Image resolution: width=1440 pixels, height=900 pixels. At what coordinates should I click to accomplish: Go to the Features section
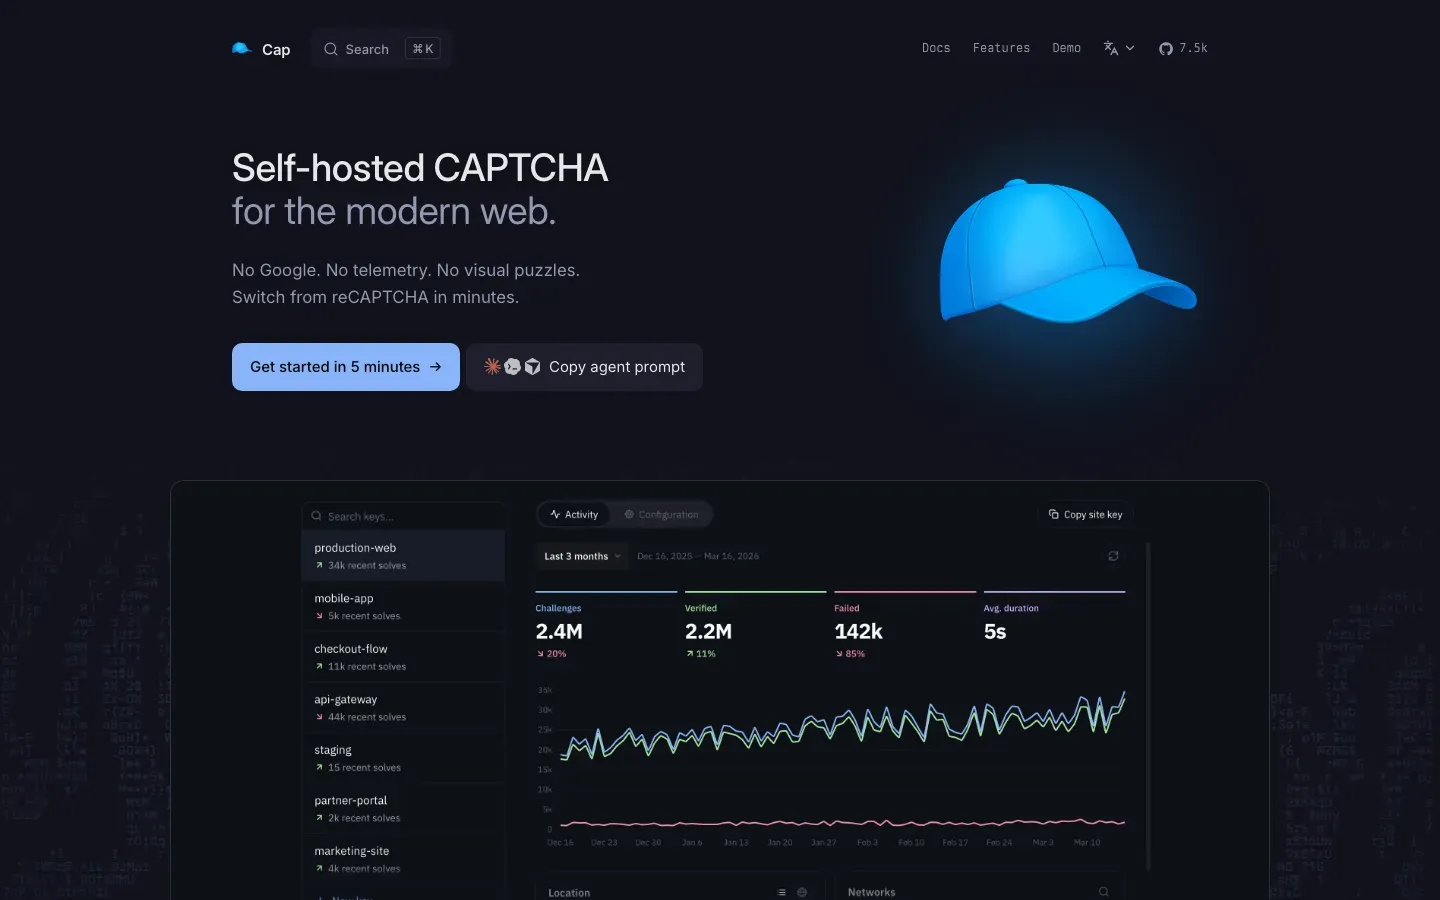point(1001,48)
